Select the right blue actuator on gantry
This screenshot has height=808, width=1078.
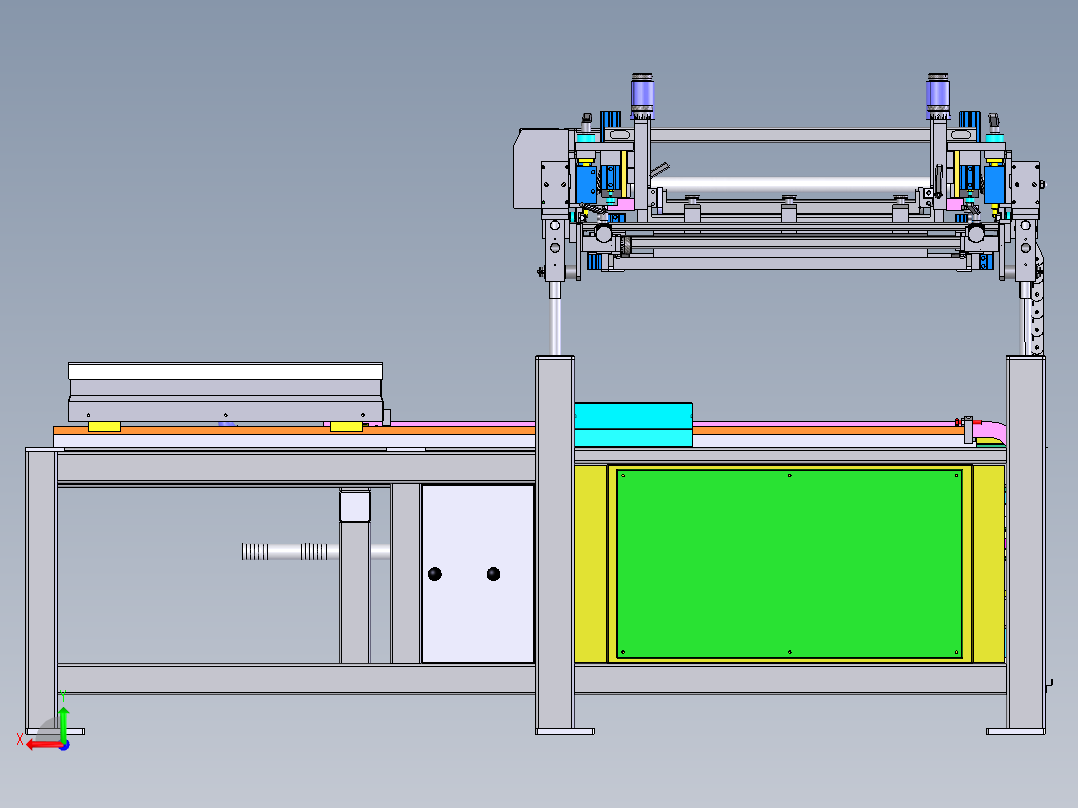tap(994, 184)
